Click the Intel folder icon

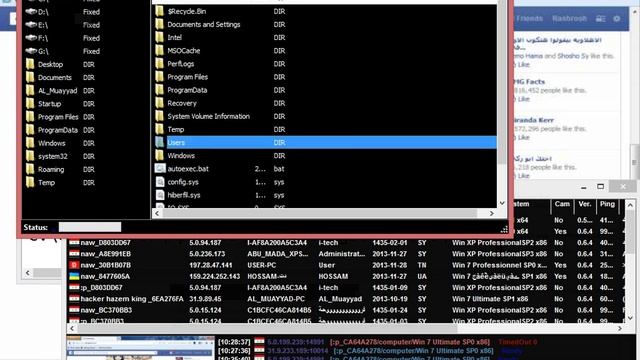[x=160, y=38]
